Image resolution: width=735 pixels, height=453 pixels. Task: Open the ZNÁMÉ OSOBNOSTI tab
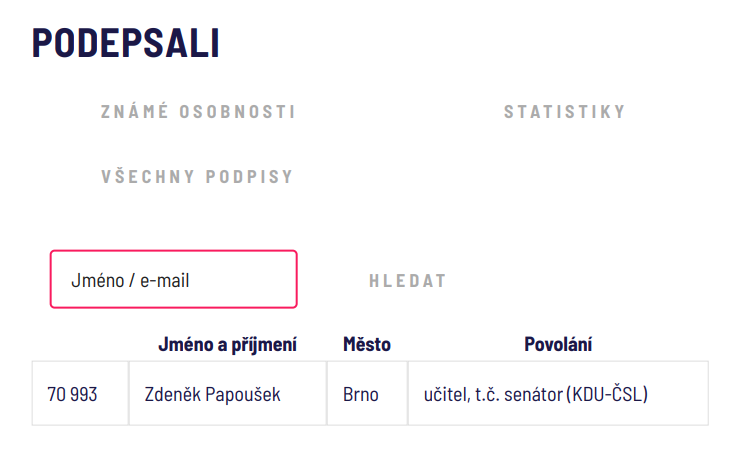point(198,112)
